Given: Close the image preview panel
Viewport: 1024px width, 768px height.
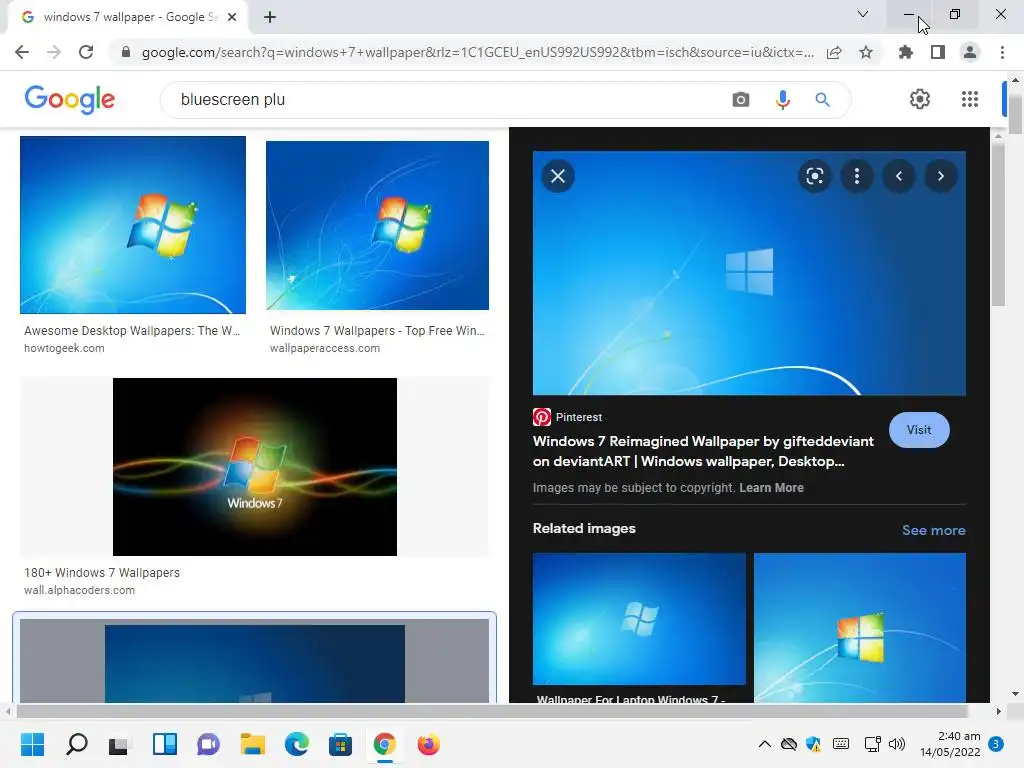Looking at the screenshot, I should [x=558, y=176].
